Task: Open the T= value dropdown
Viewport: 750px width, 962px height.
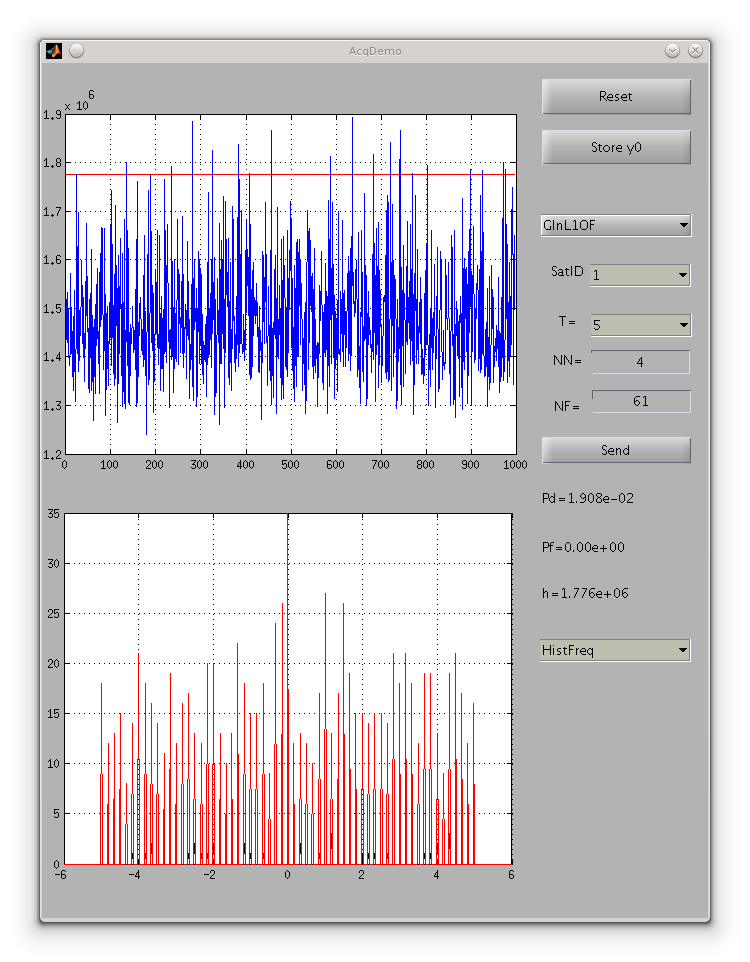Action: [x=640, y=325]
